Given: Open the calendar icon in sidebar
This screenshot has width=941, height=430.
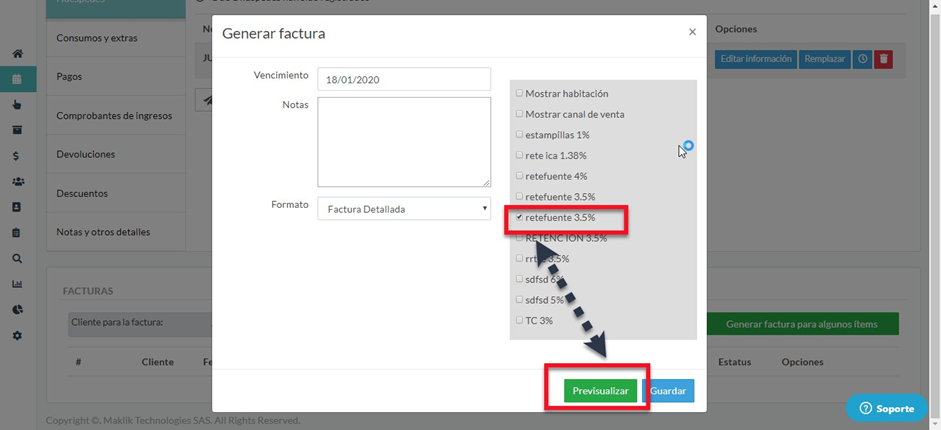Looking at the screenshot, I should [x=17, y=79].
